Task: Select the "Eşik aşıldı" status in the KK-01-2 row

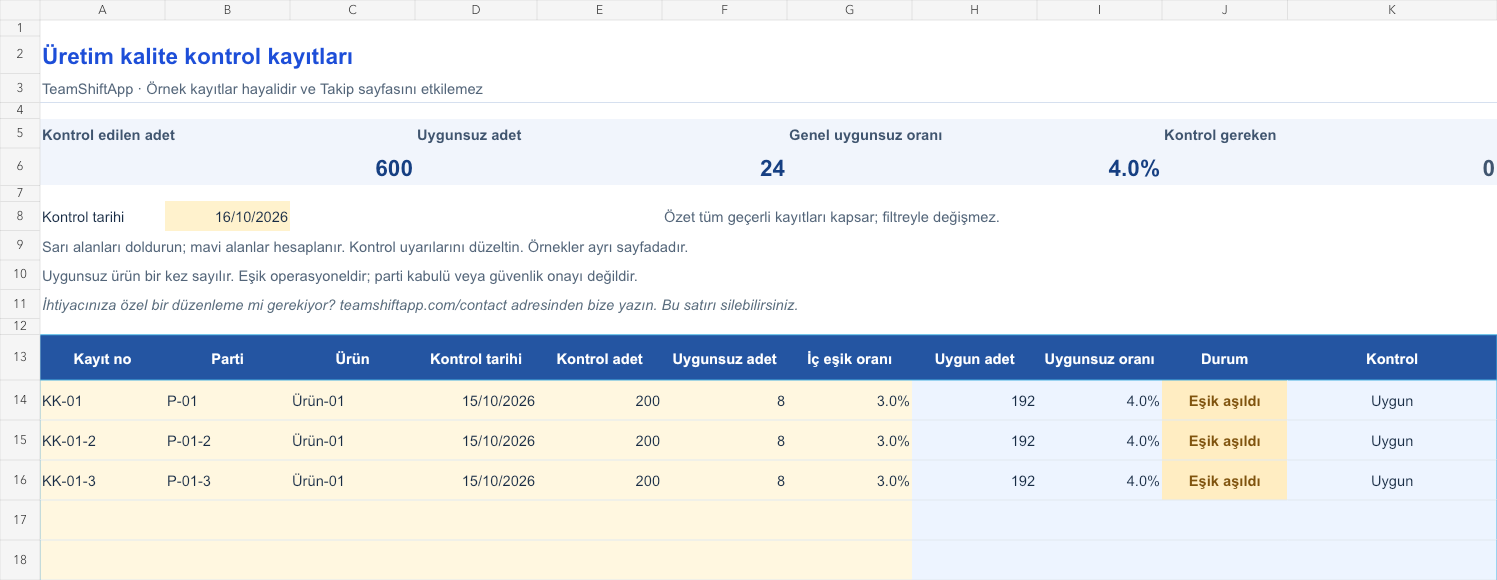Action: pyautogui.click(x=1224, y=441)
